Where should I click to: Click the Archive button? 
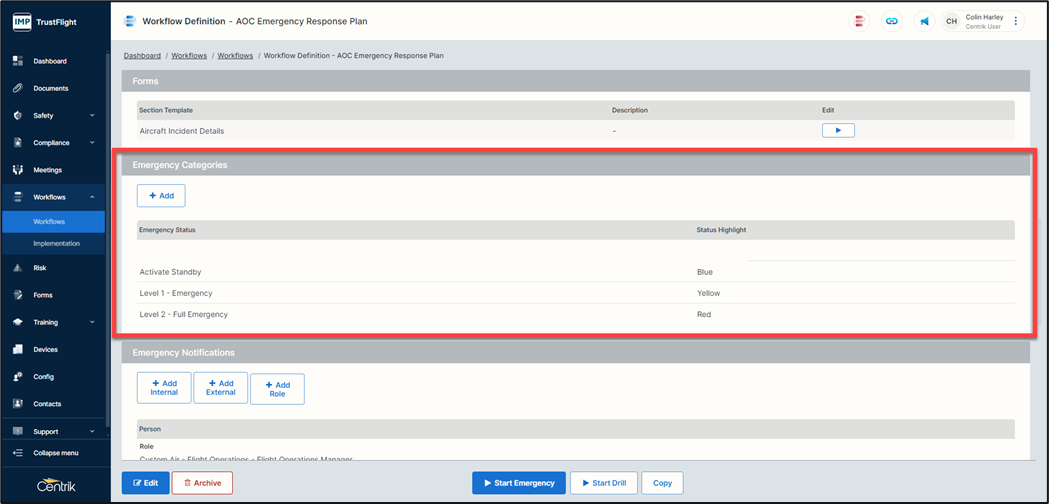(202, 483)
